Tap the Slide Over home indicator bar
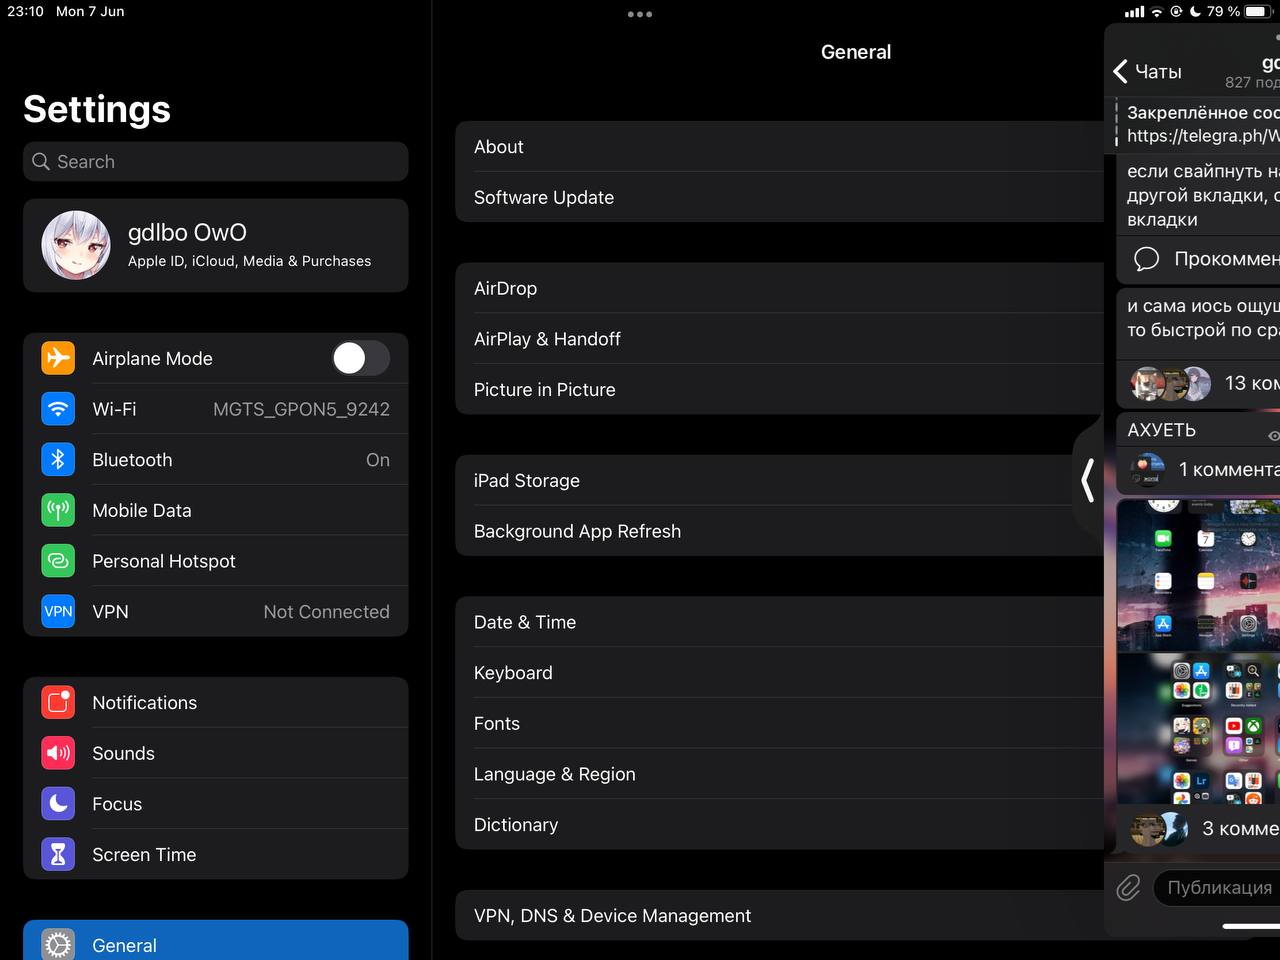The image size is (1280, 960). coord(1252,926)
